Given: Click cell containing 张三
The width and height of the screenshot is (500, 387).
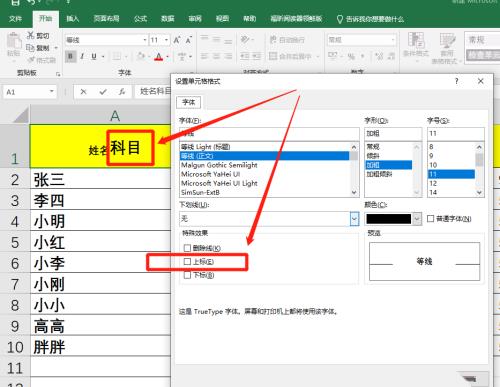Looking at the screenshot, I should pyautogui.click(x=100, y=179).
